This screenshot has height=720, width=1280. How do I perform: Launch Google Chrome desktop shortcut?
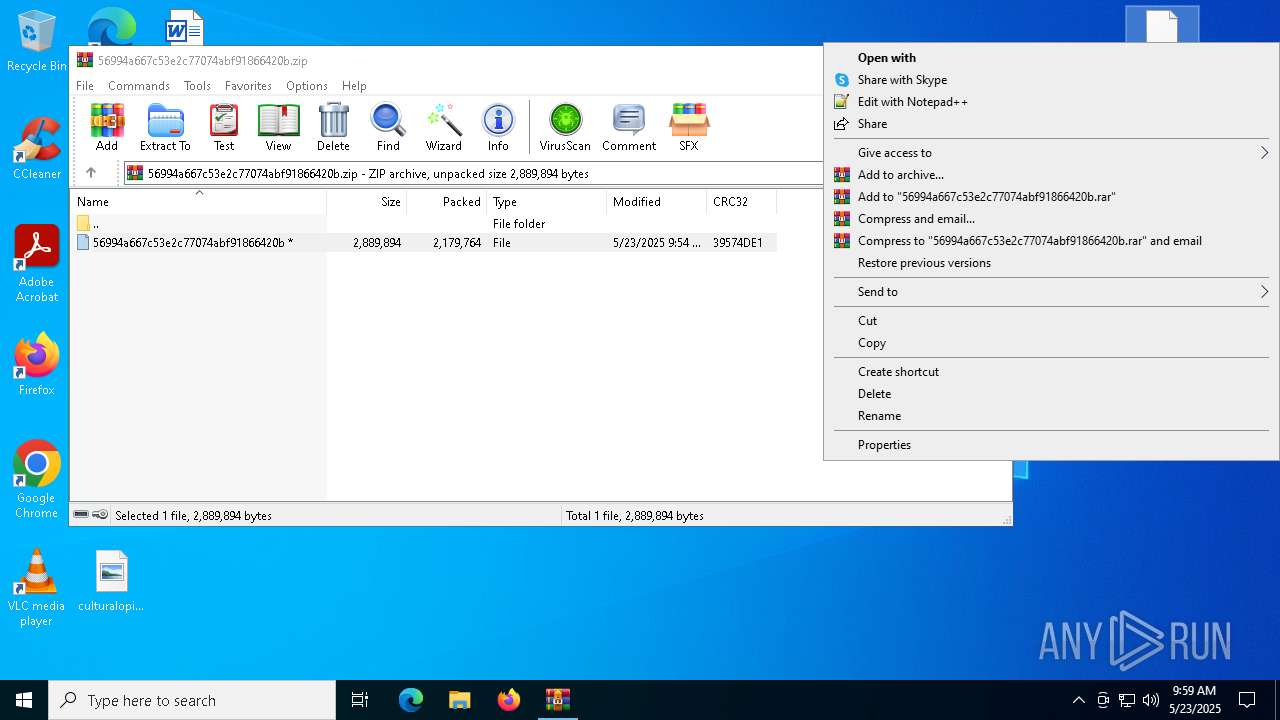(36, 480)
